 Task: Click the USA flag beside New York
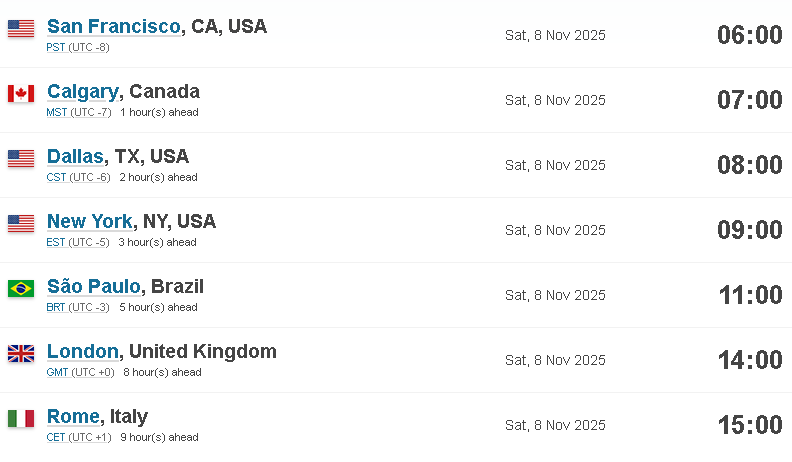[21, 224]
